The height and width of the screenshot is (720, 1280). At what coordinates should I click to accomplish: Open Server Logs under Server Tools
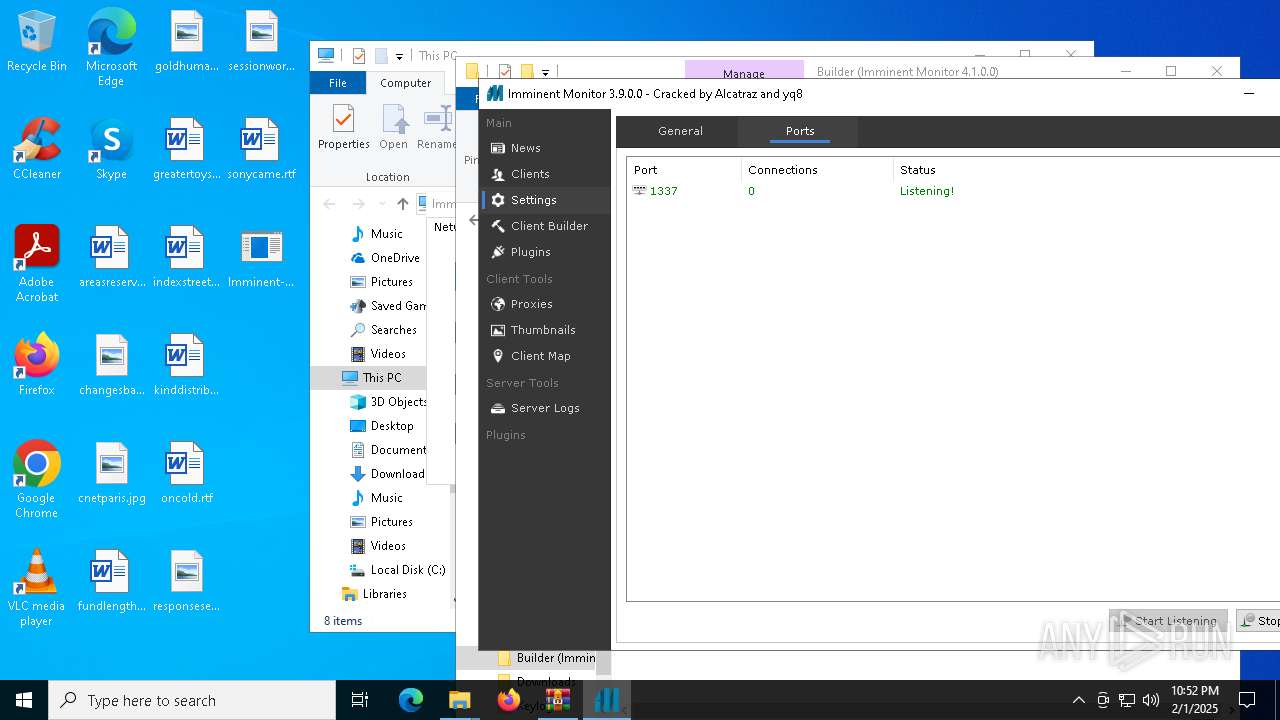pyautogui.click(x=545, y=408)
